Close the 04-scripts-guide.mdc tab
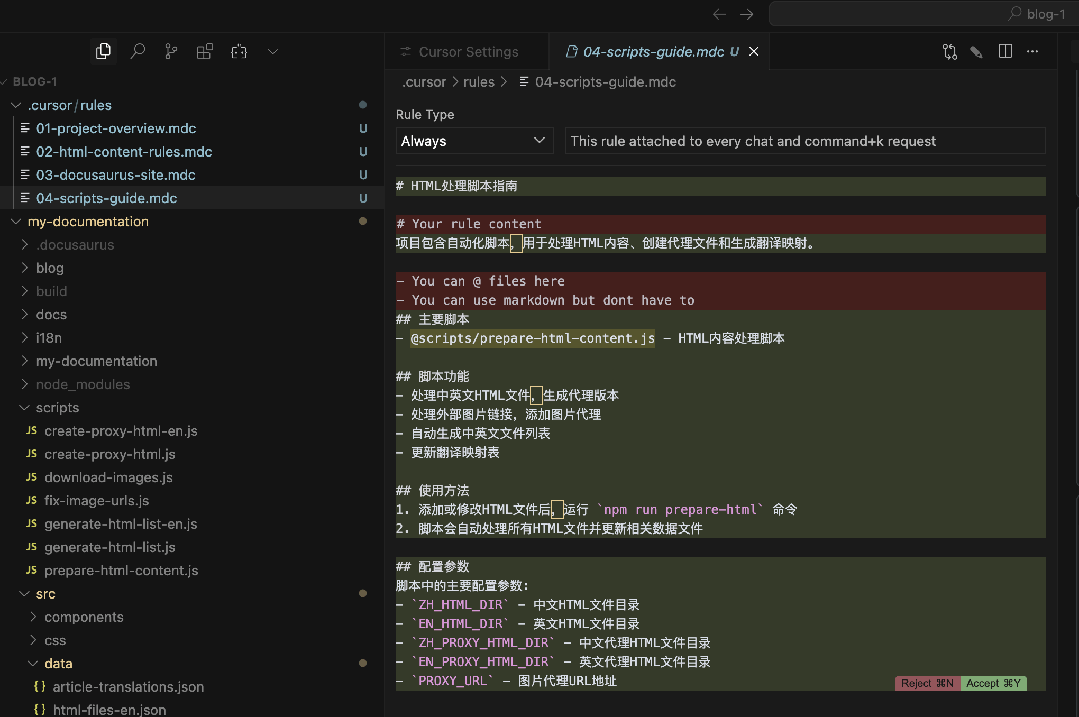This screenshot has width=1079, height=717. click(x=754, y=51)
